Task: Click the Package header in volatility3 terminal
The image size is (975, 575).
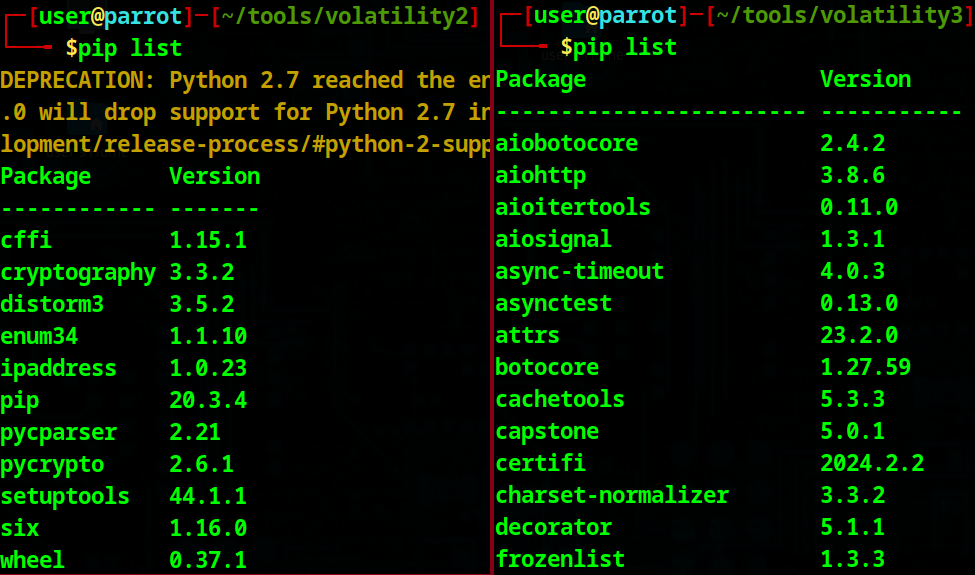Action: pyautogui.click(x=540, y=80)
